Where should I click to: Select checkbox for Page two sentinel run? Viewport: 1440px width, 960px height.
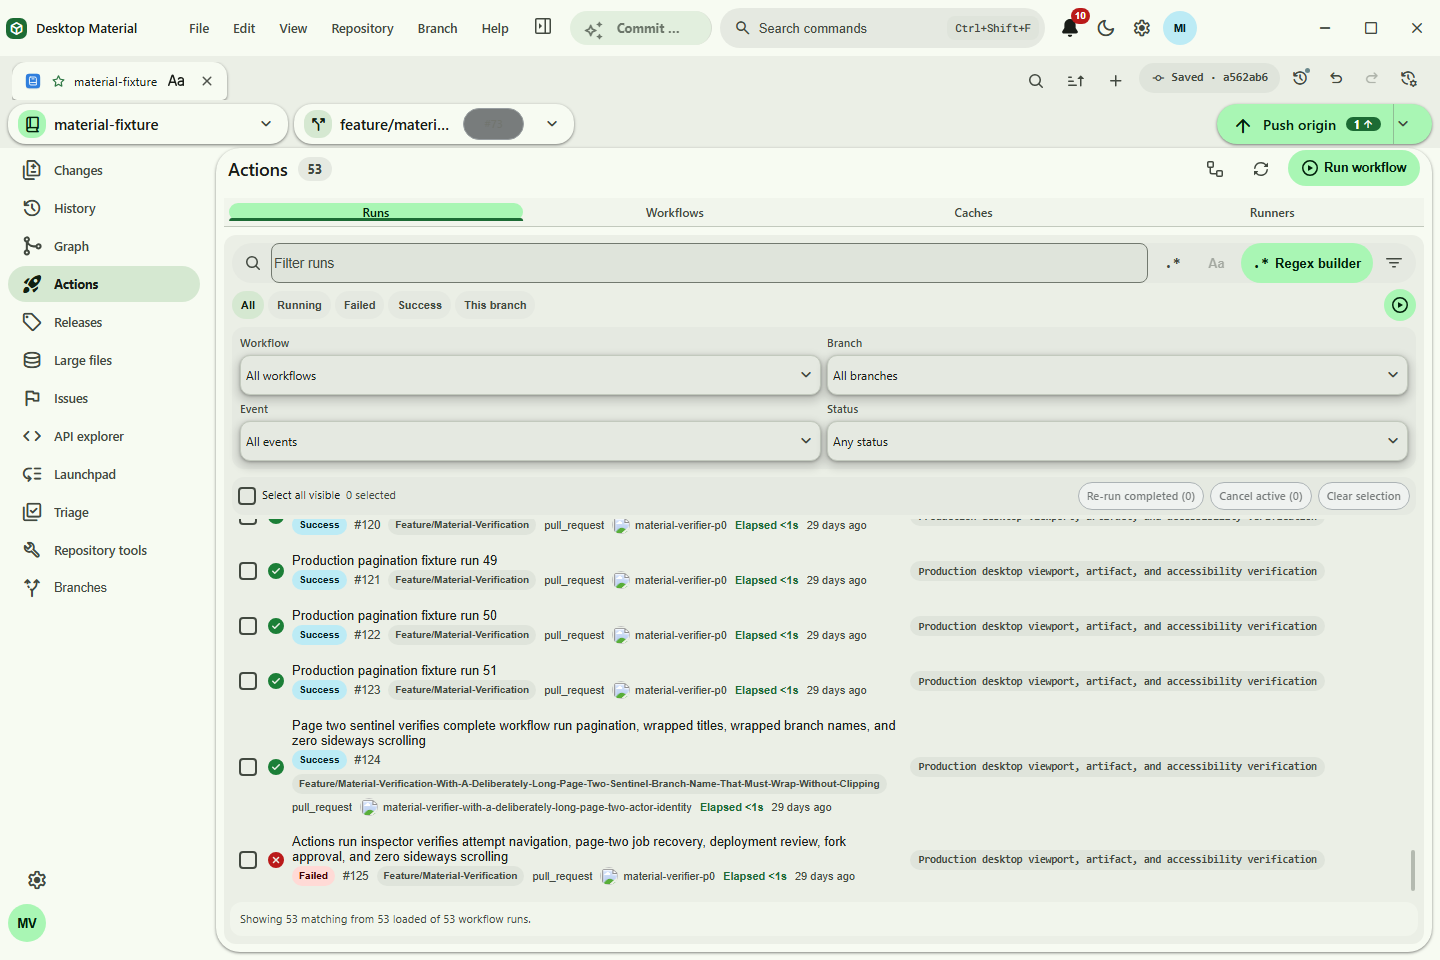pos(248,767)
